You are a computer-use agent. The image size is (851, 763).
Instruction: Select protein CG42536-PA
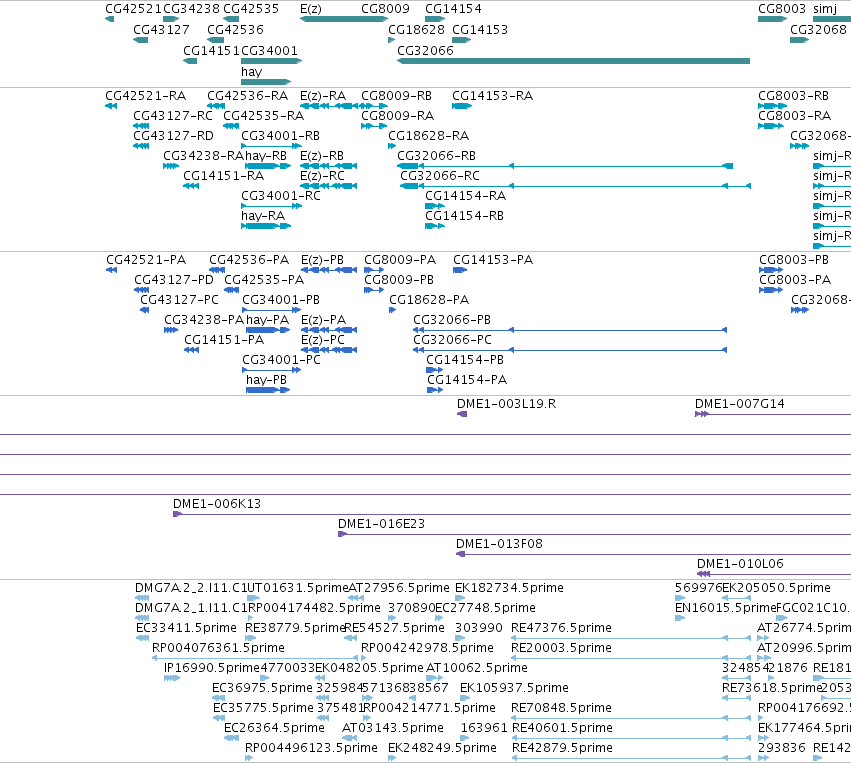coord(249,260)
